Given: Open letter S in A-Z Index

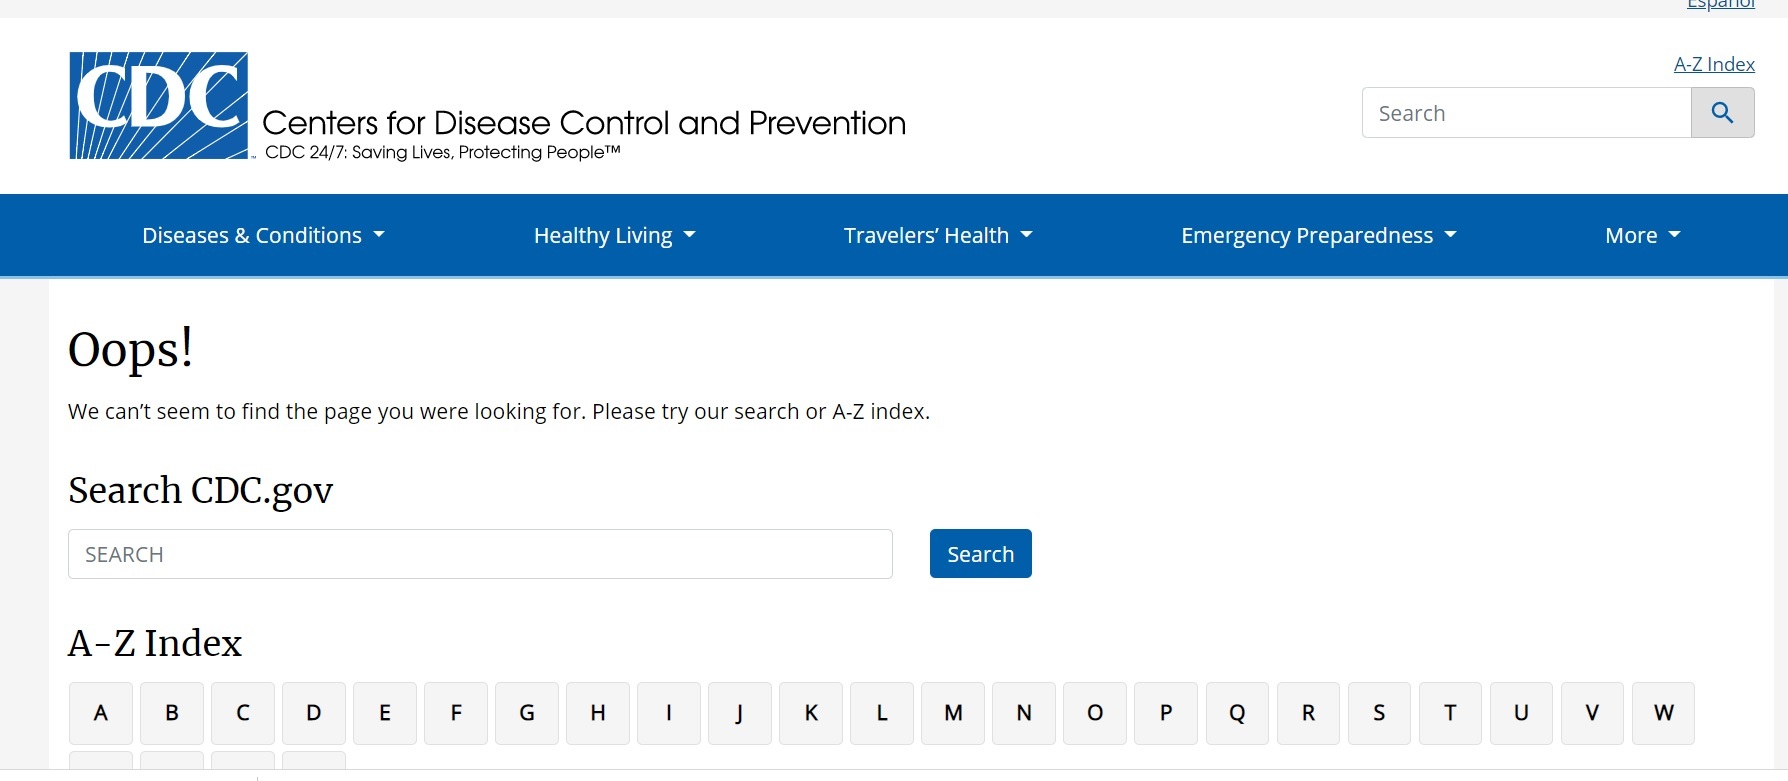Looking at the screenshot, I should click(x=1379, y=713).
